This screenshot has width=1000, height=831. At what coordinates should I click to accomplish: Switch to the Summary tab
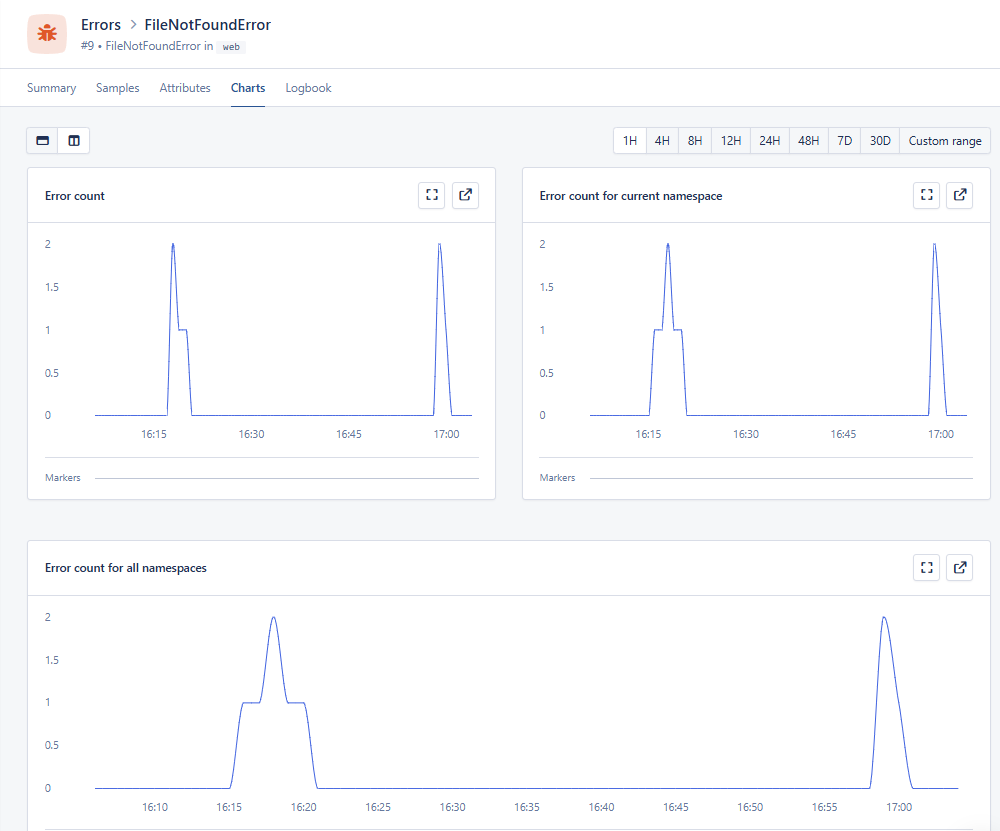51,88
